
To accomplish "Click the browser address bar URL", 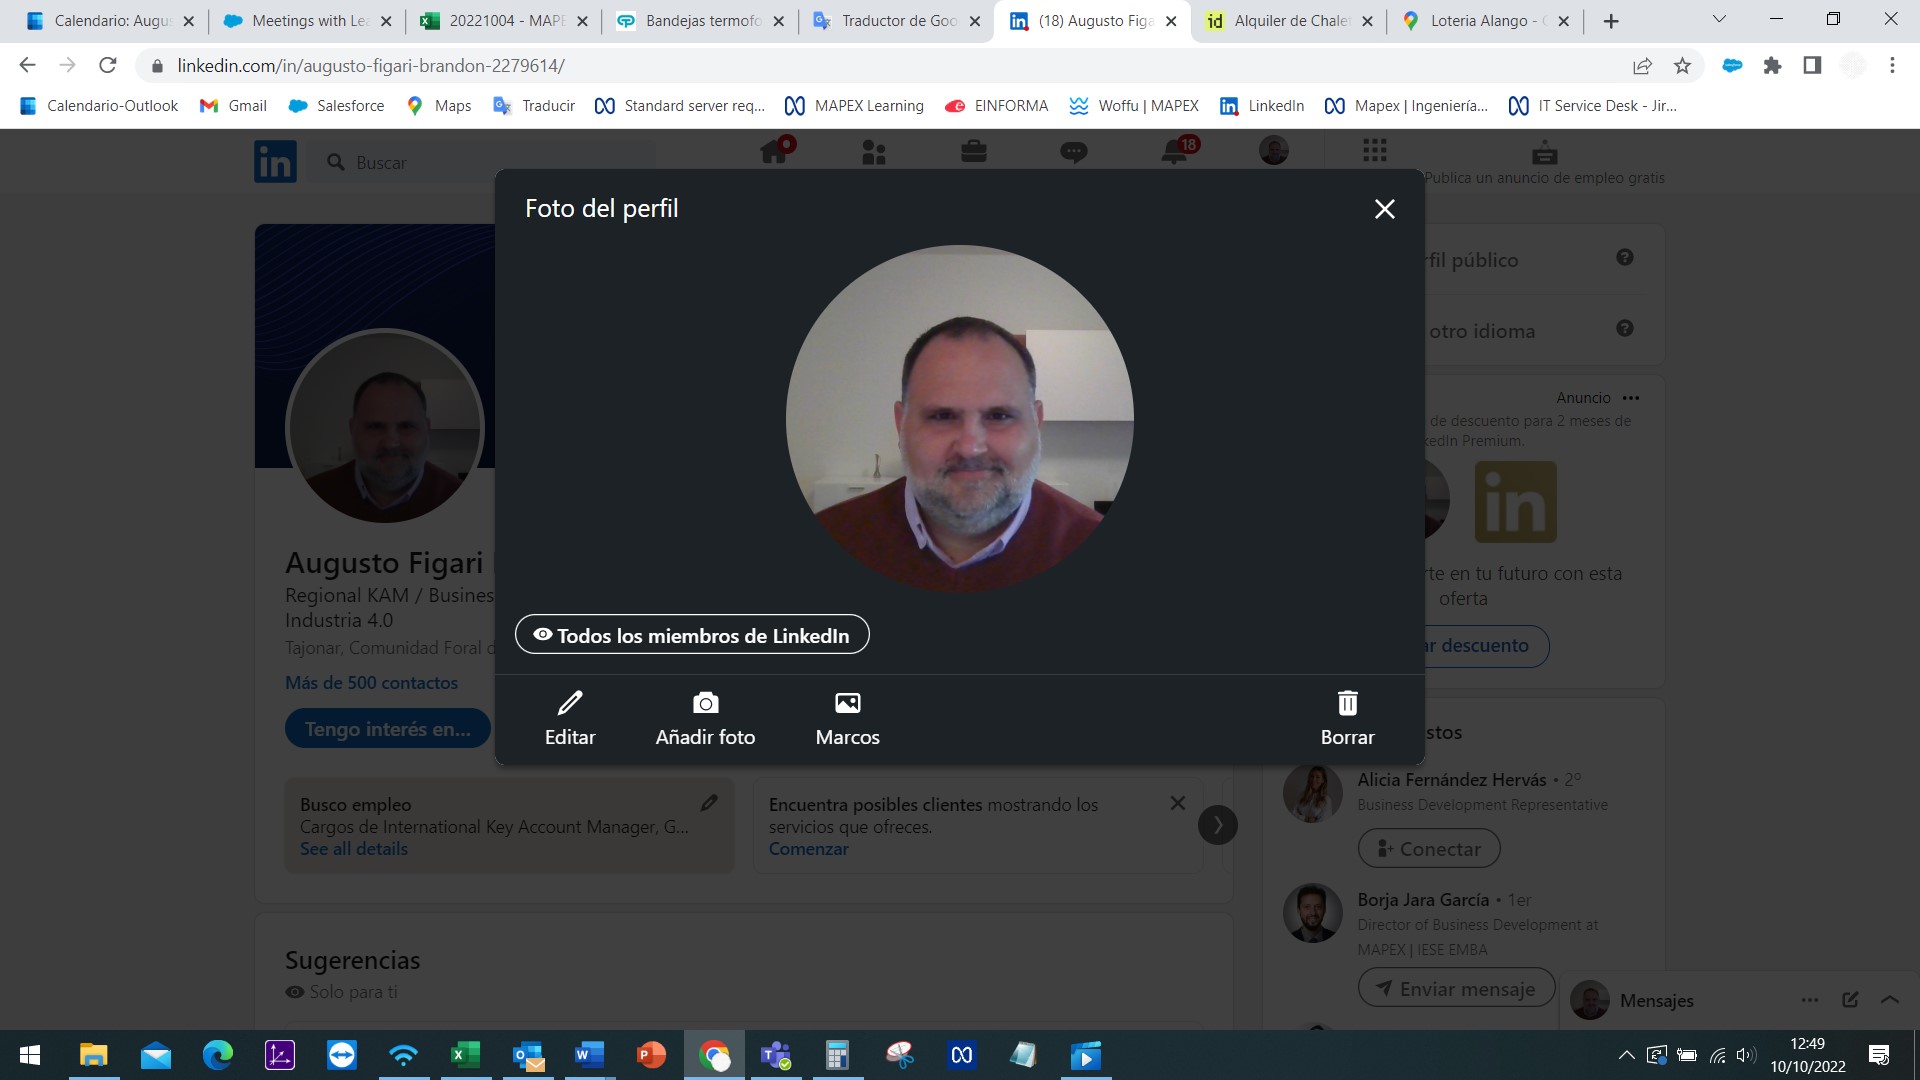I will (x=370, y=66).
